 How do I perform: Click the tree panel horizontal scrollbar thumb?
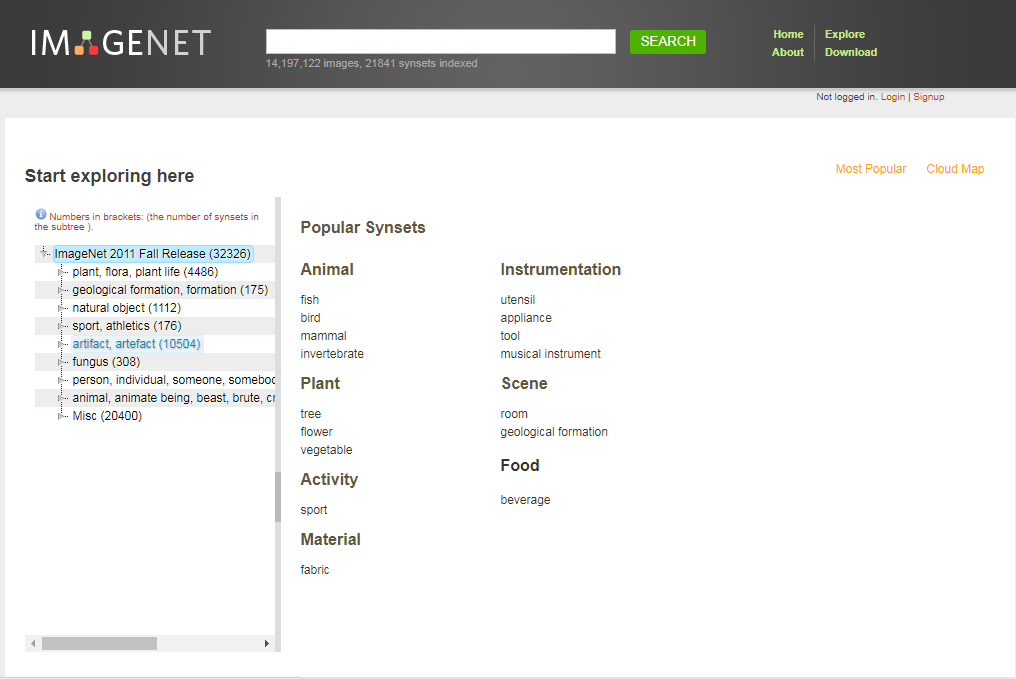pos(99,643)
